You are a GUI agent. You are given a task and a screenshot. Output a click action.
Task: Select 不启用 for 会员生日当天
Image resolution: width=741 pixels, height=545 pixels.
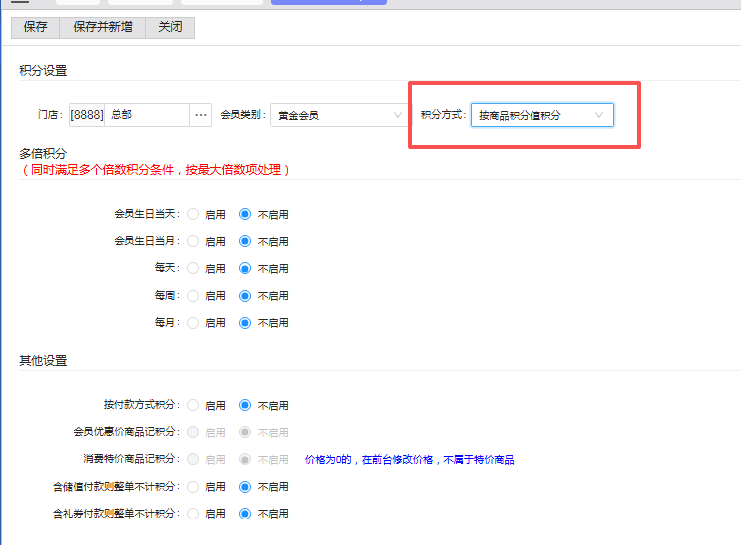[x=245, y=214]
